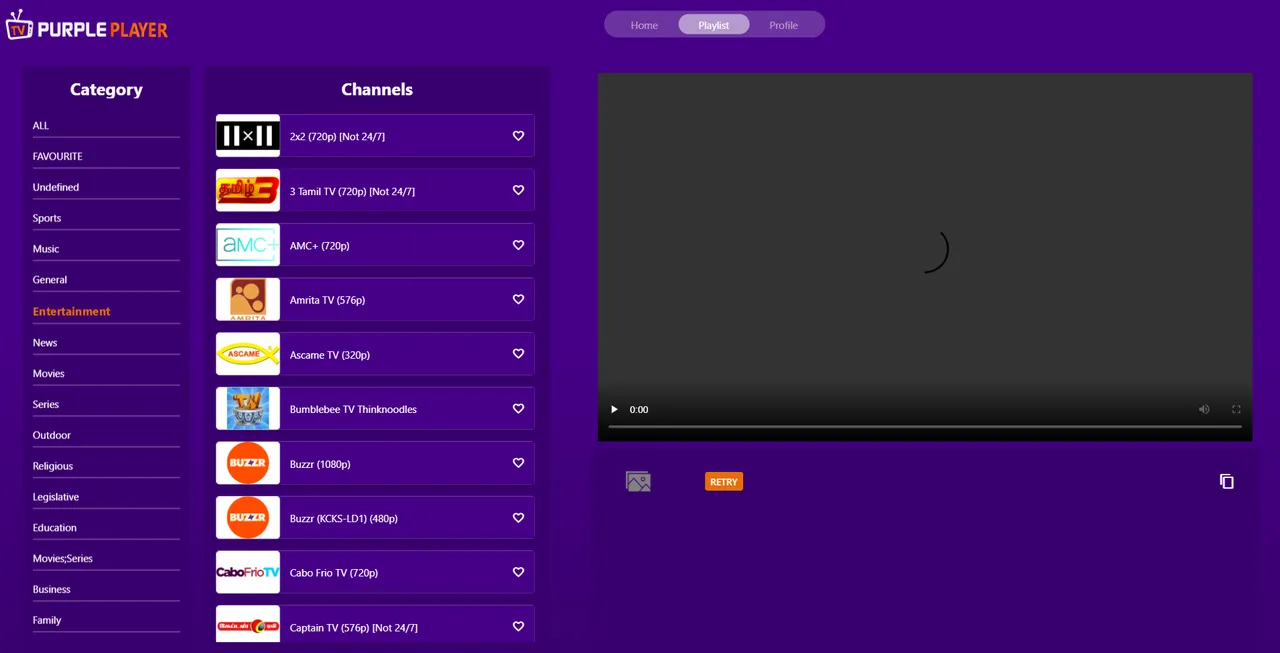Click the Buzzr channel logo
This screenshot has height=653, width=1280.
247,463
